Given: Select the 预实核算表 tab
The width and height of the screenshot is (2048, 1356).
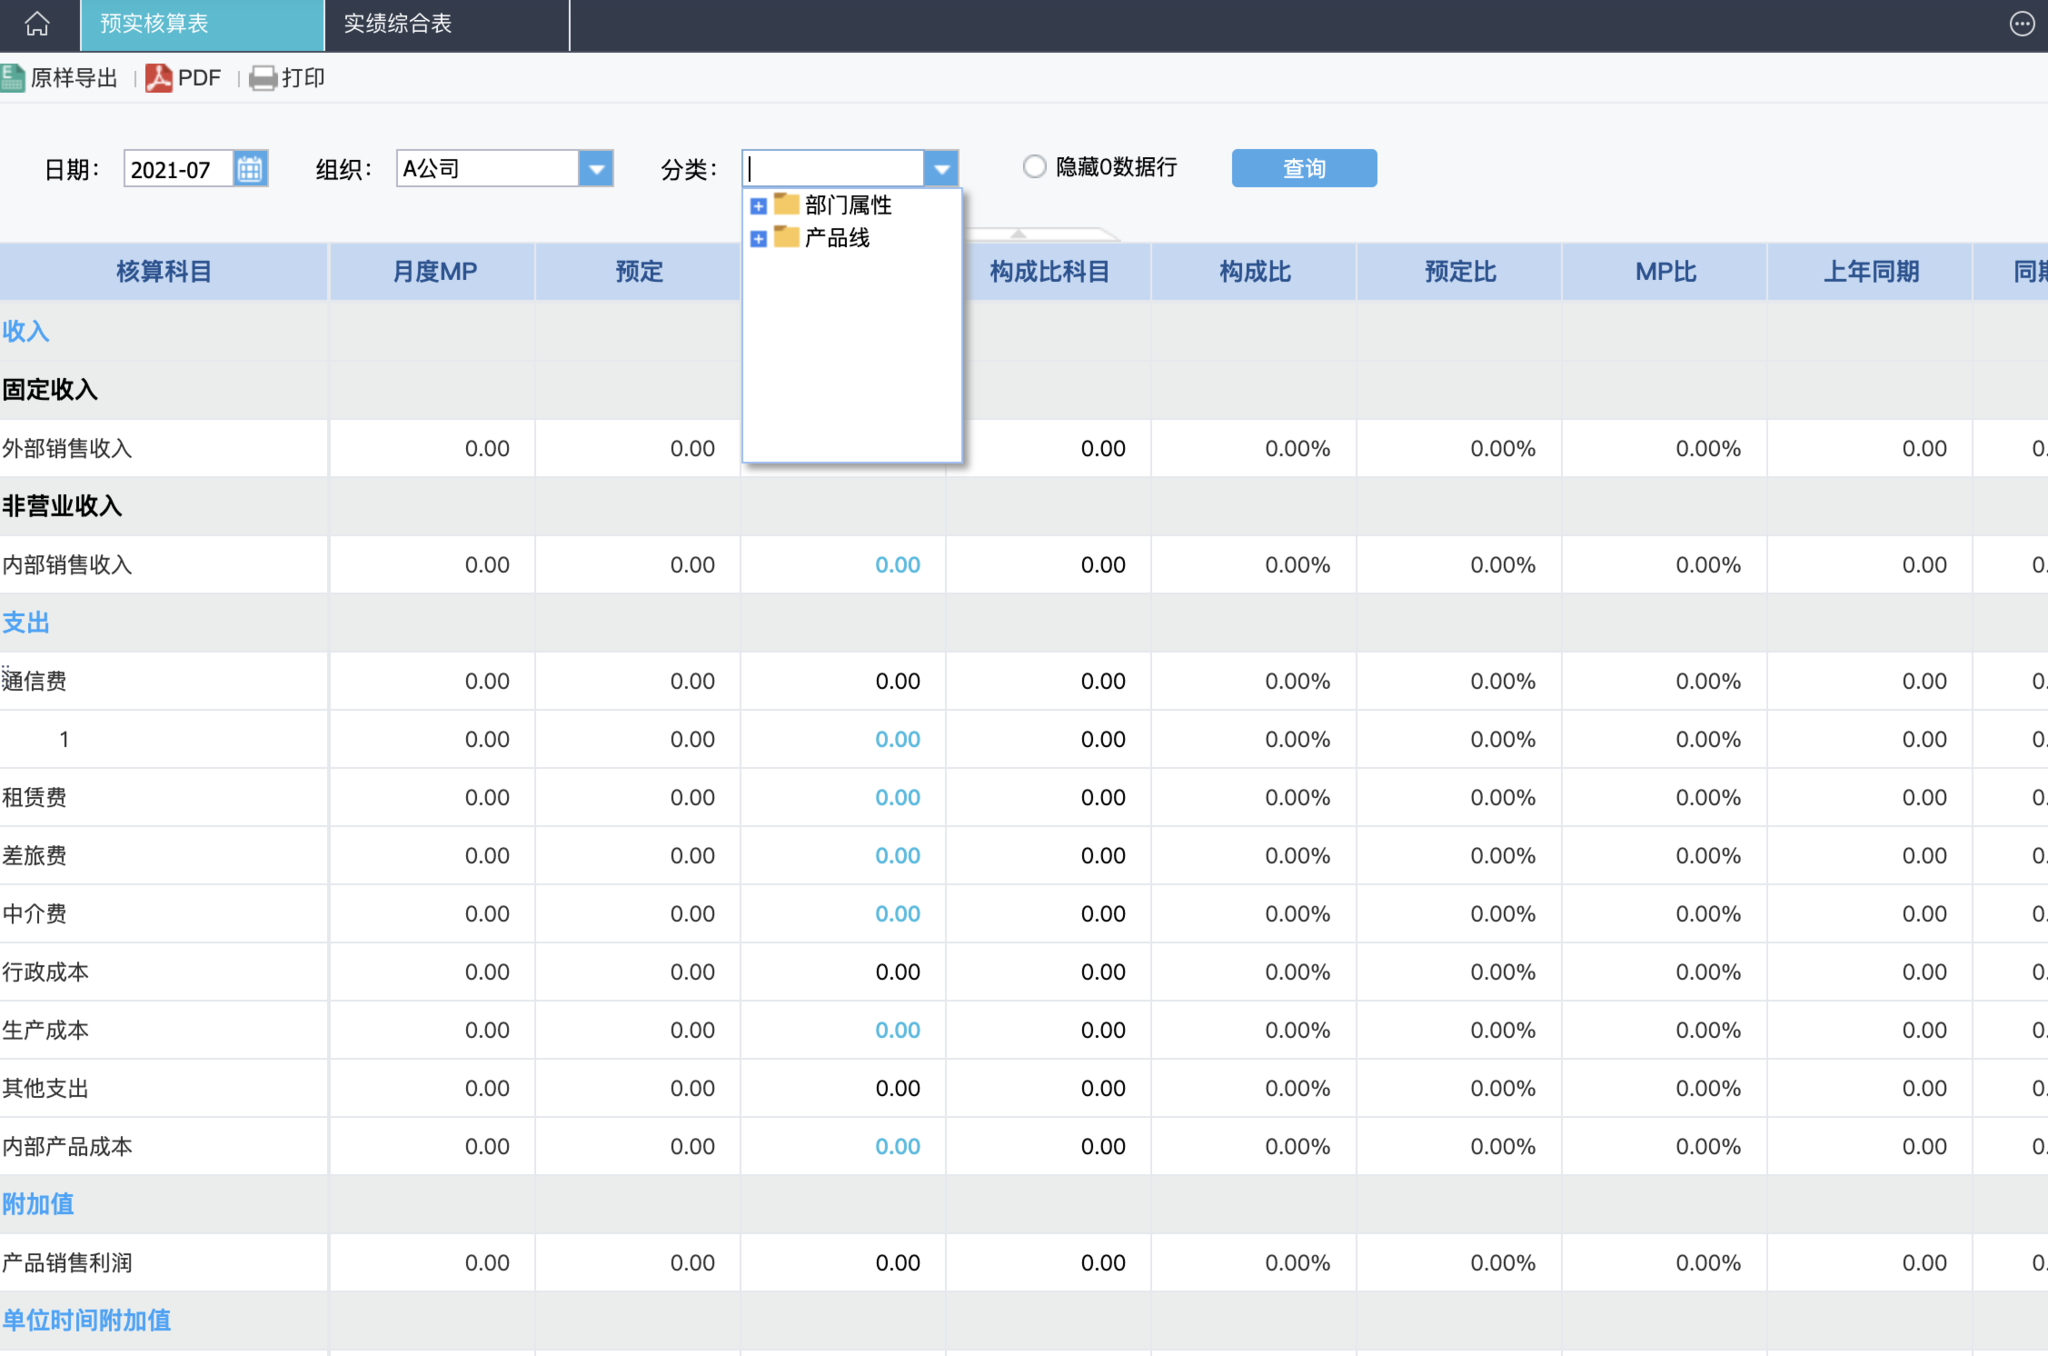Looking at the screenshot, I should pyautogui.click(x=155, y=24).
